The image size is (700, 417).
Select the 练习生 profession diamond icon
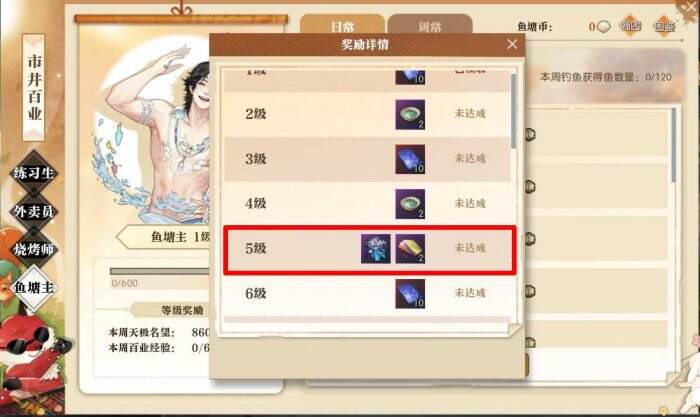(34, 173)
